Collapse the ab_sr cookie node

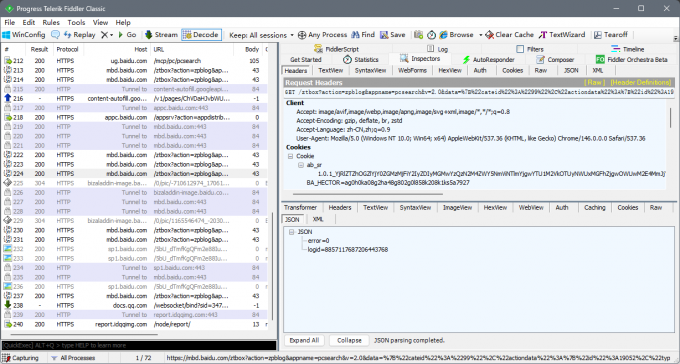pos(301,165)
